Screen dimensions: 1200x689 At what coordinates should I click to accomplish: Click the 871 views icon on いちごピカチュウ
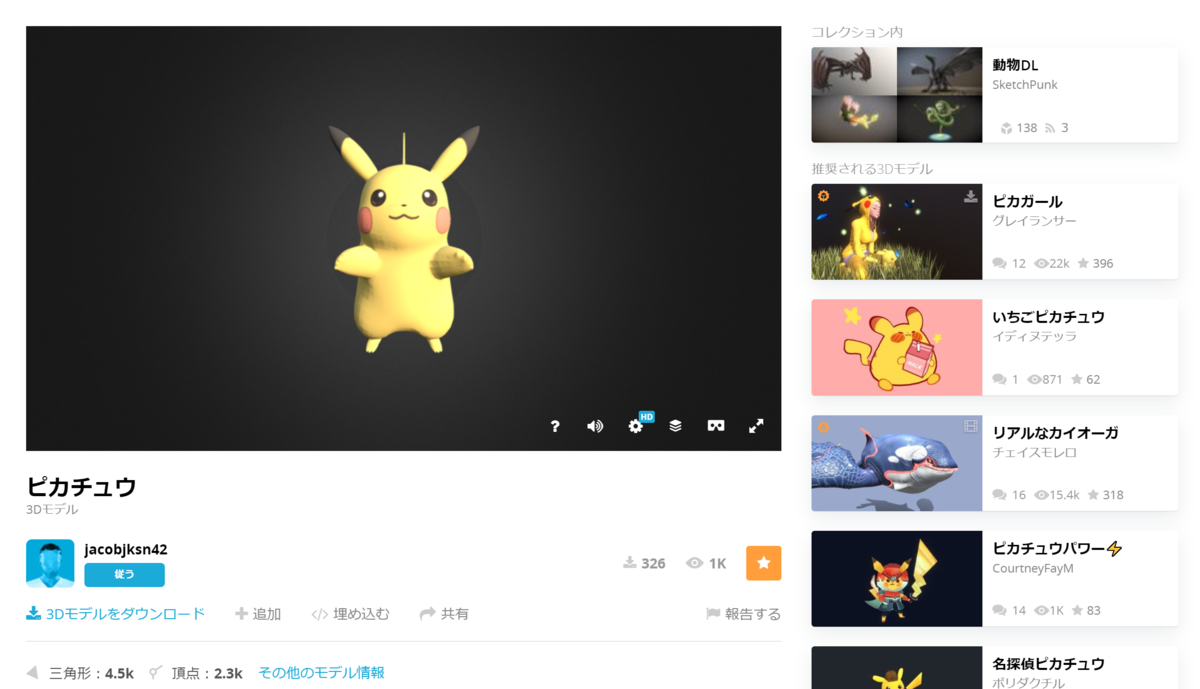[x=1034, y=380]
